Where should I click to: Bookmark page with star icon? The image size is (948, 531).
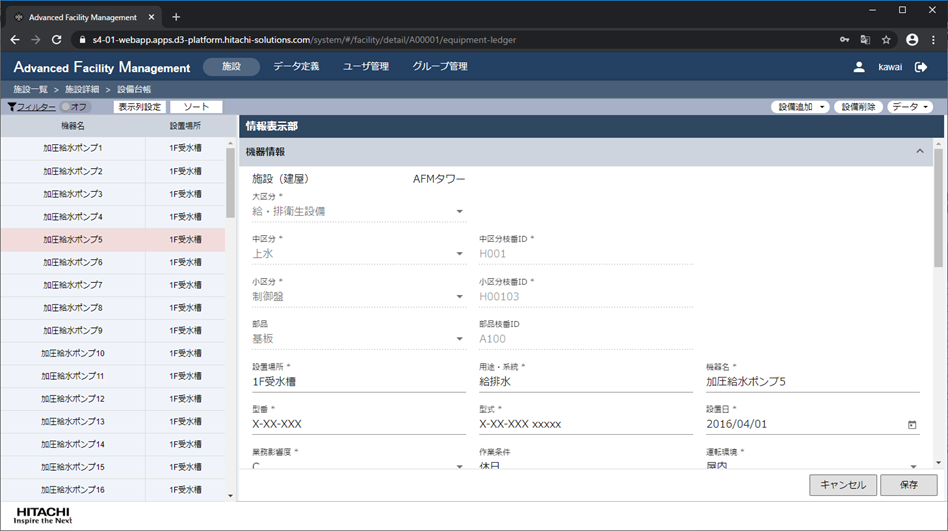pyautogui.click(x=886, y=40)
